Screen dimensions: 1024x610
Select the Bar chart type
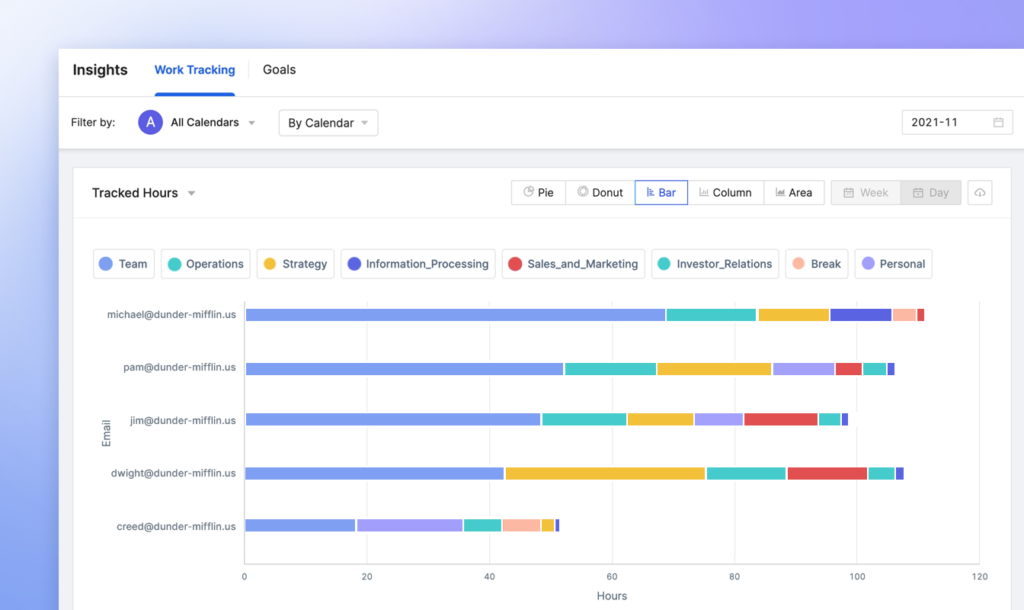tap(661, 193)
